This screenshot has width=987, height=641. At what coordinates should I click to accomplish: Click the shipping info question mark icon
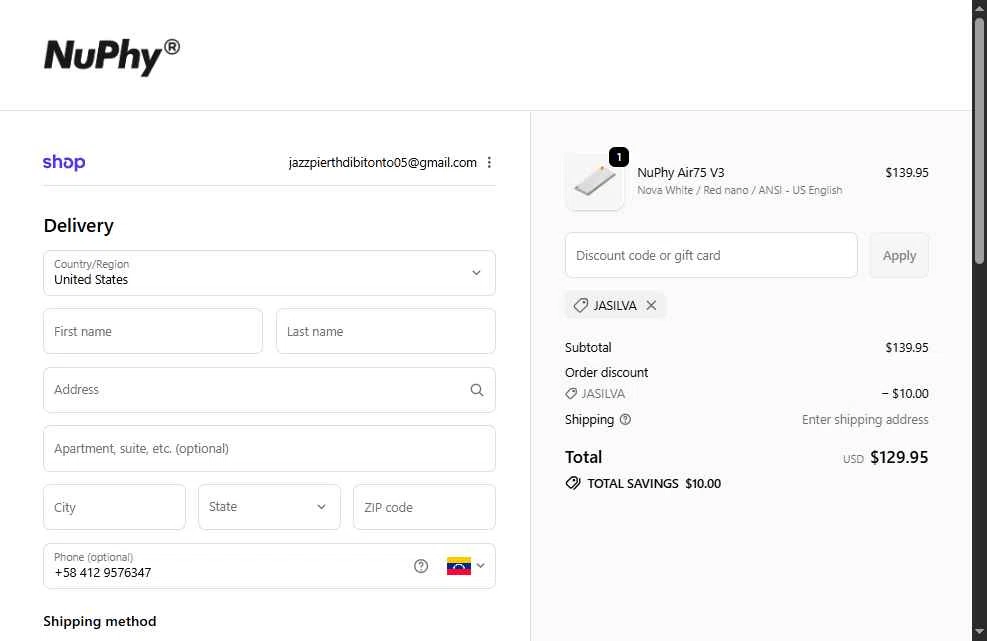[625, 419]
